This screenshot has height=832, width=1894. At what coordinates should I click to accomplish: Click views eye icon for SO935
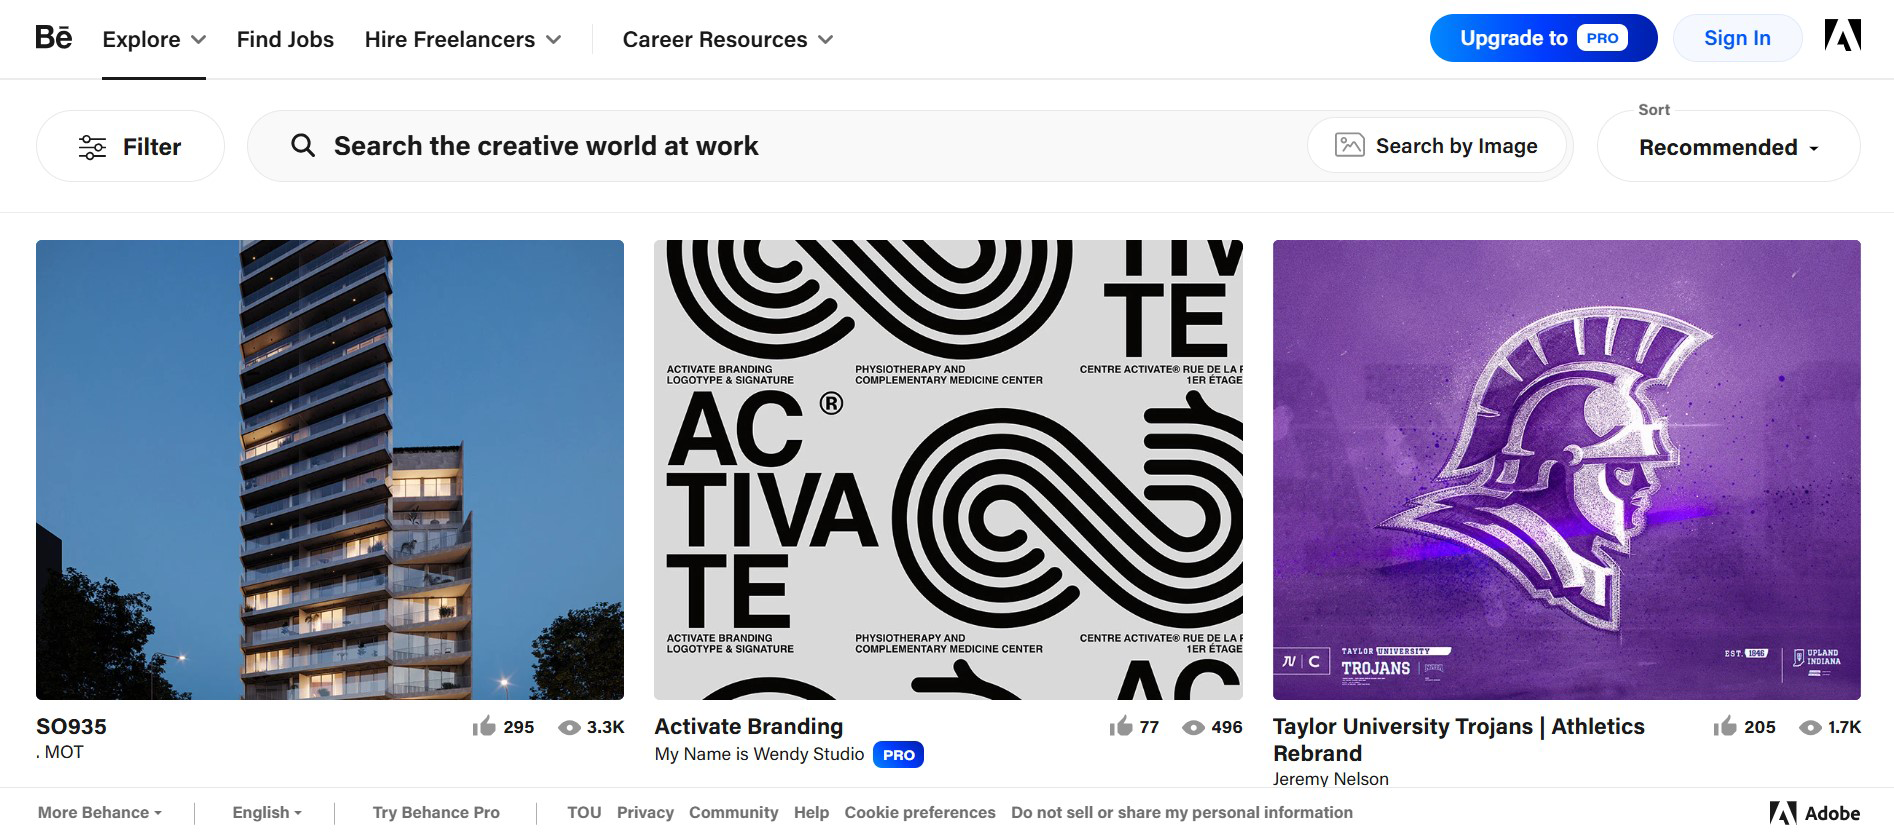point(569,727)
